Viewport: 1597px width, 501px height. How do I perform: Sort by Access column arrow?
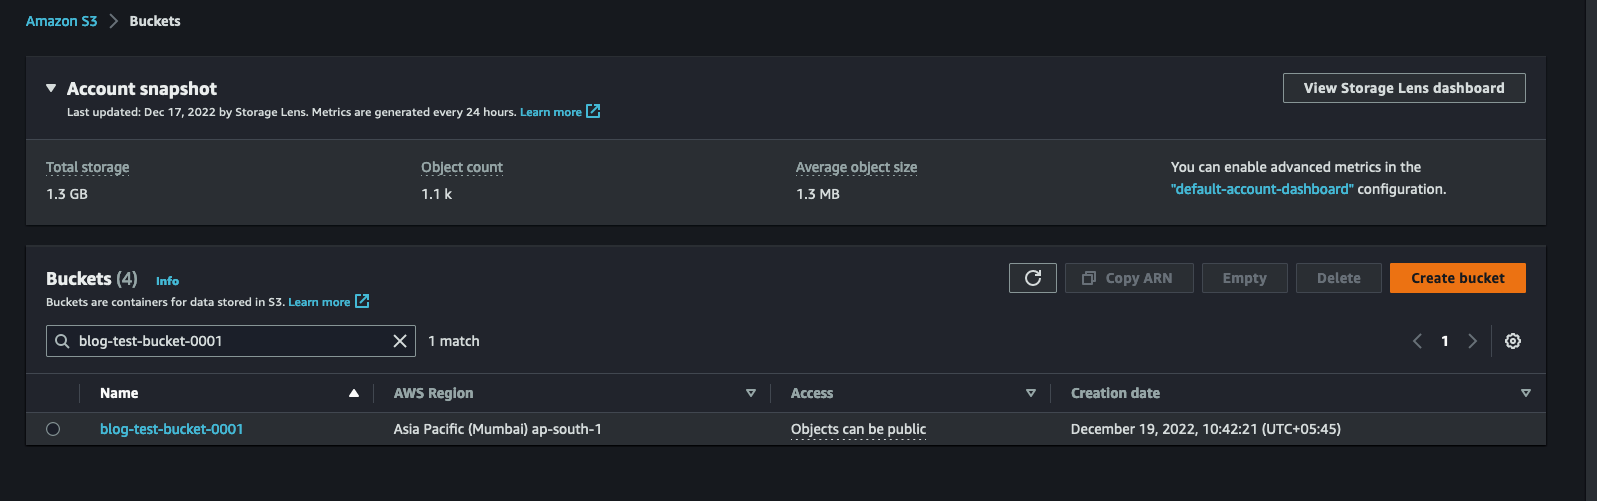pyautogui.click(x=1031, y=393)
